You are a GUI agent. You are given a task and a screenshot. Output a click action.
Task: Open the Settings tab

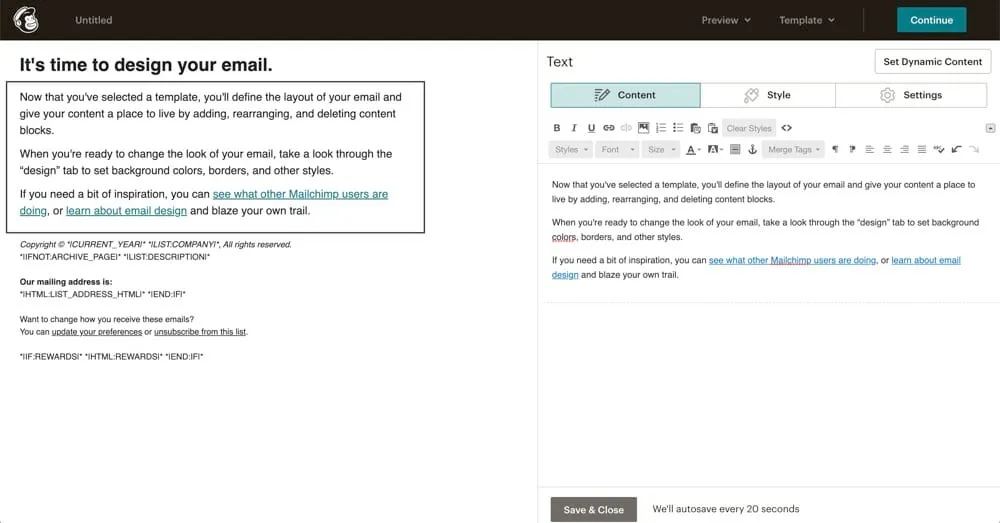click(x=910, y=95)
